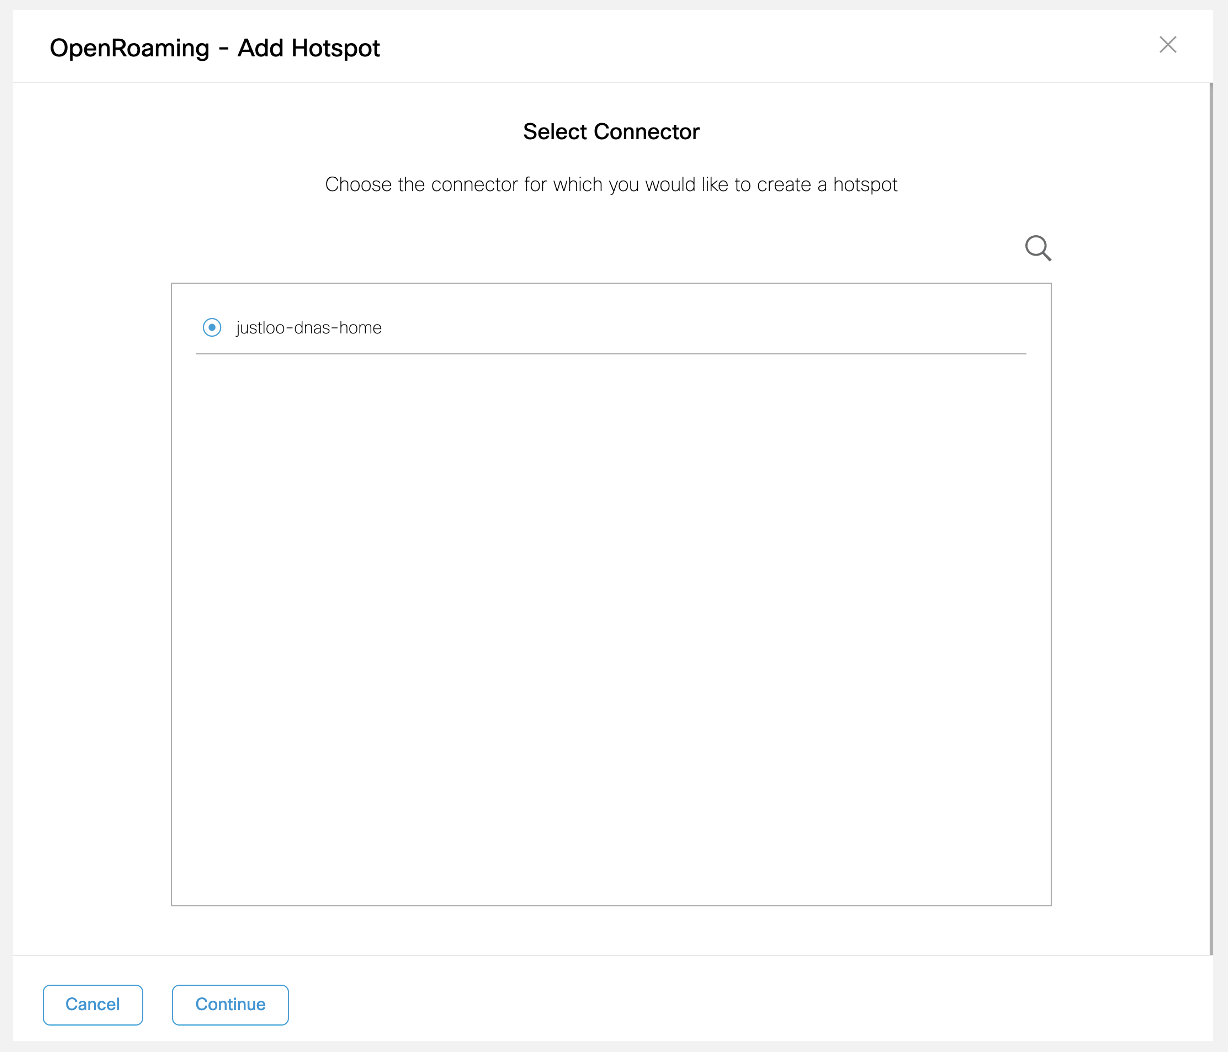
Task: Click the justloo-dnas-home connector name text
Action: tap(308, 328)
